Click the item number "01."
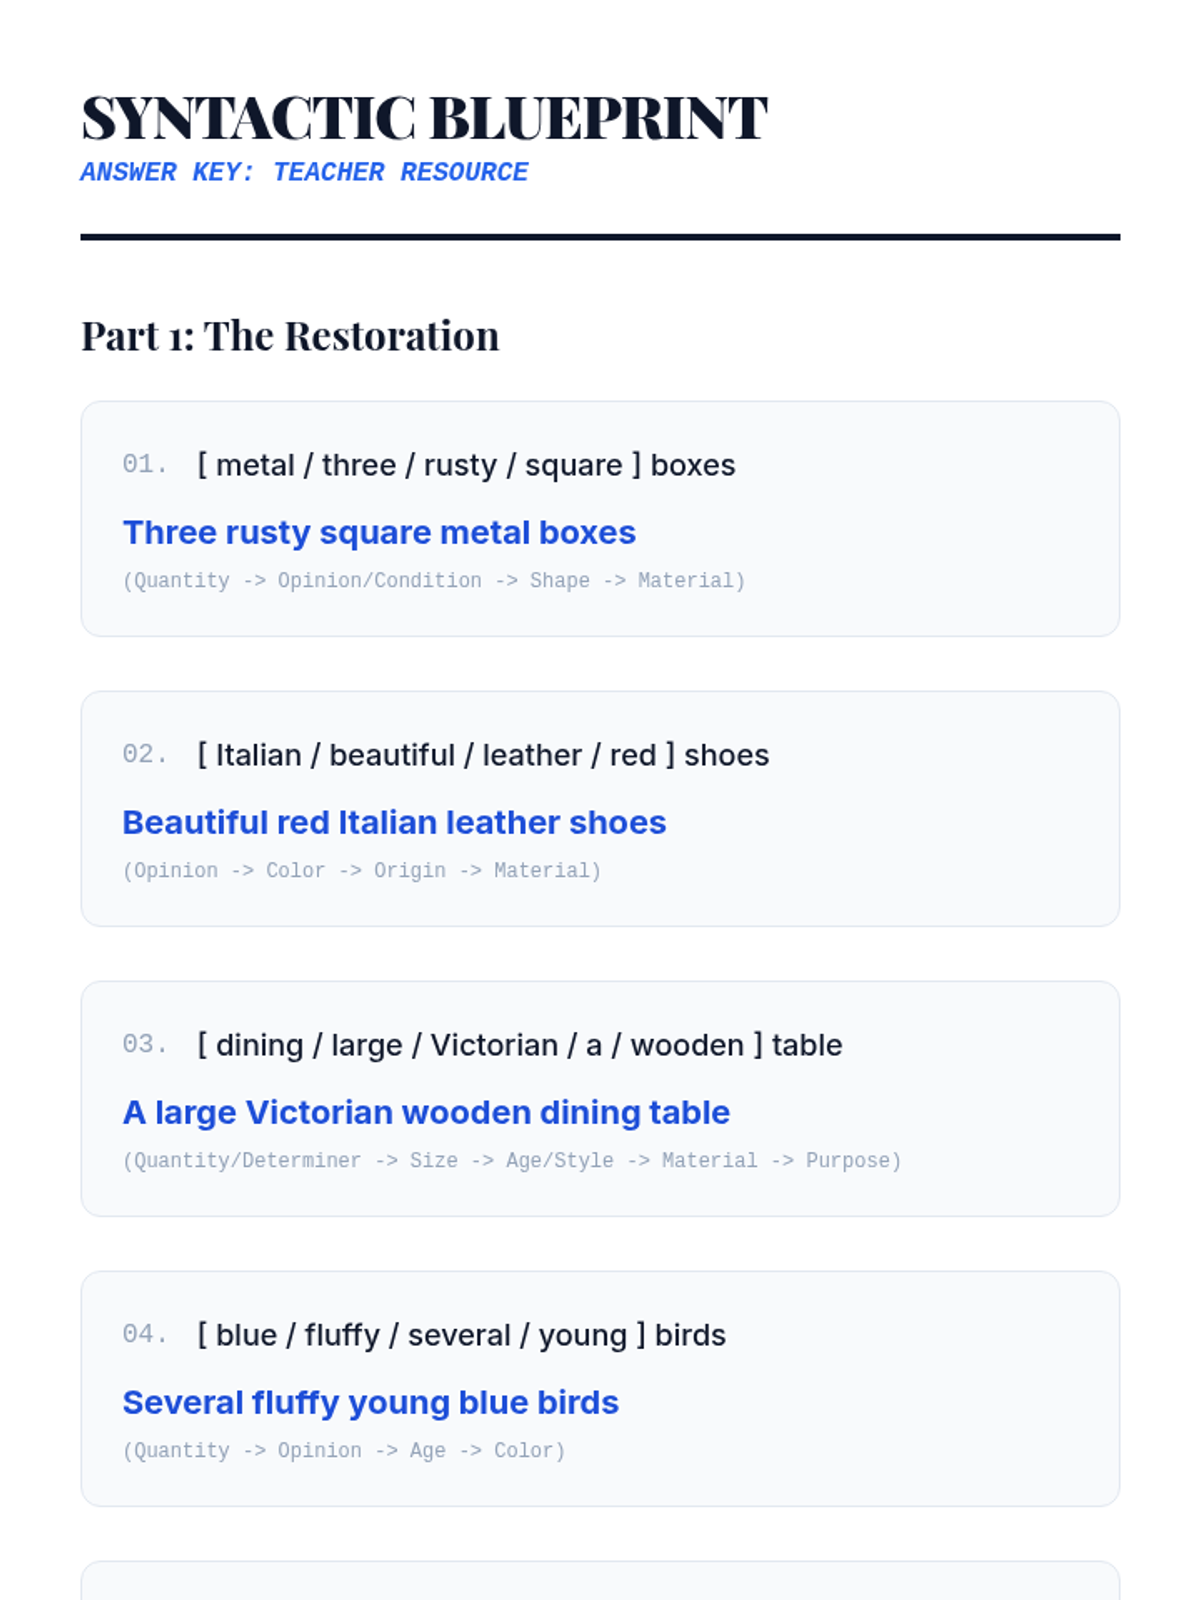The height and width of the screenshot is (1600, 1200). pos(145,465)
